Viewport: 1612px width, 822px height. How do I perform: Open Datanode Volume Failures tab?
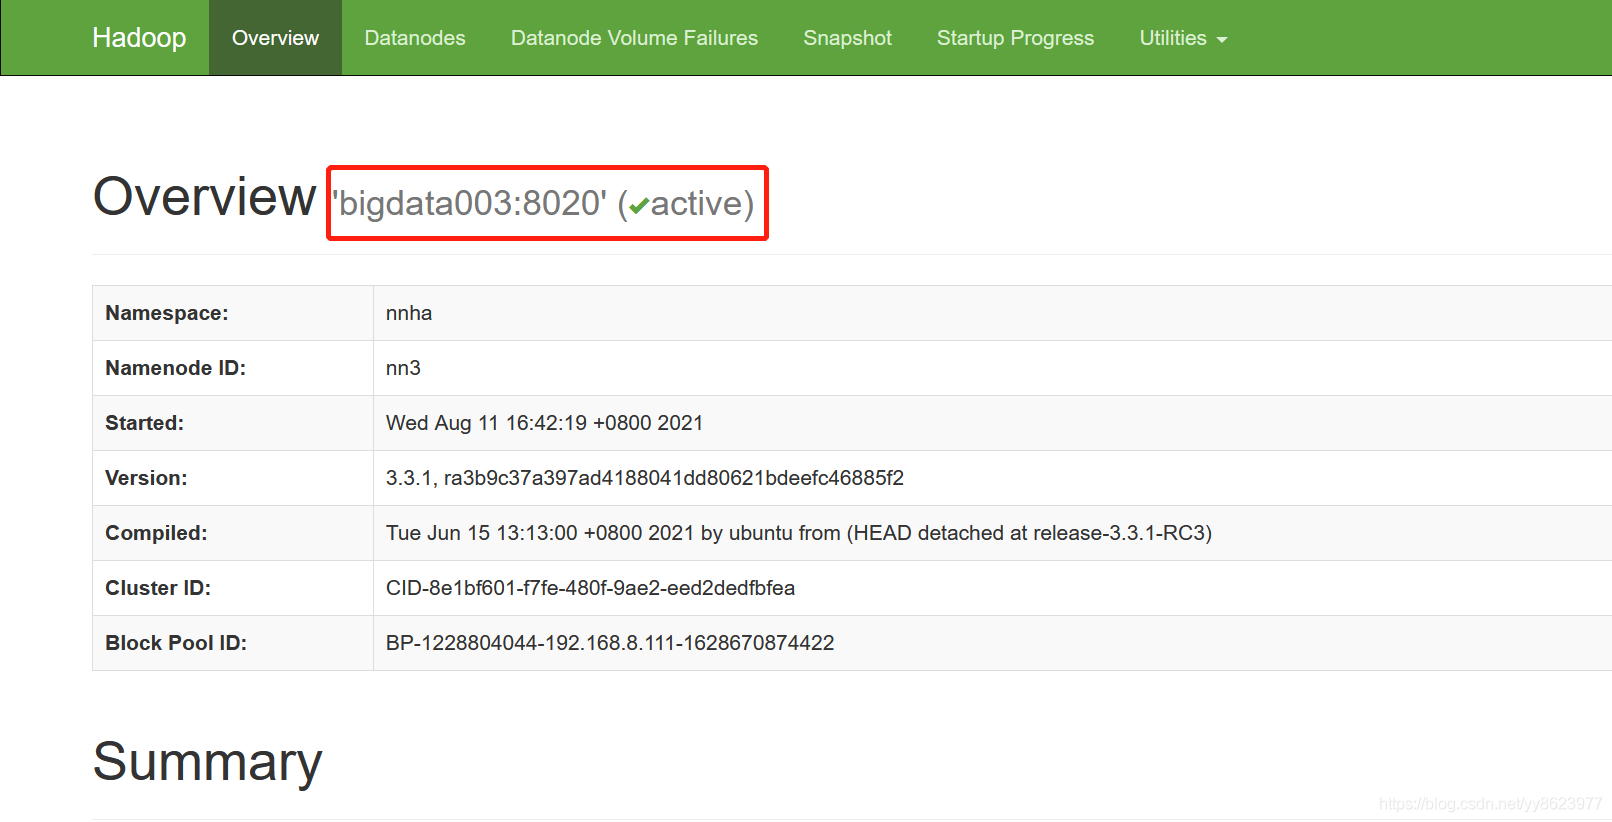[634, 38]
